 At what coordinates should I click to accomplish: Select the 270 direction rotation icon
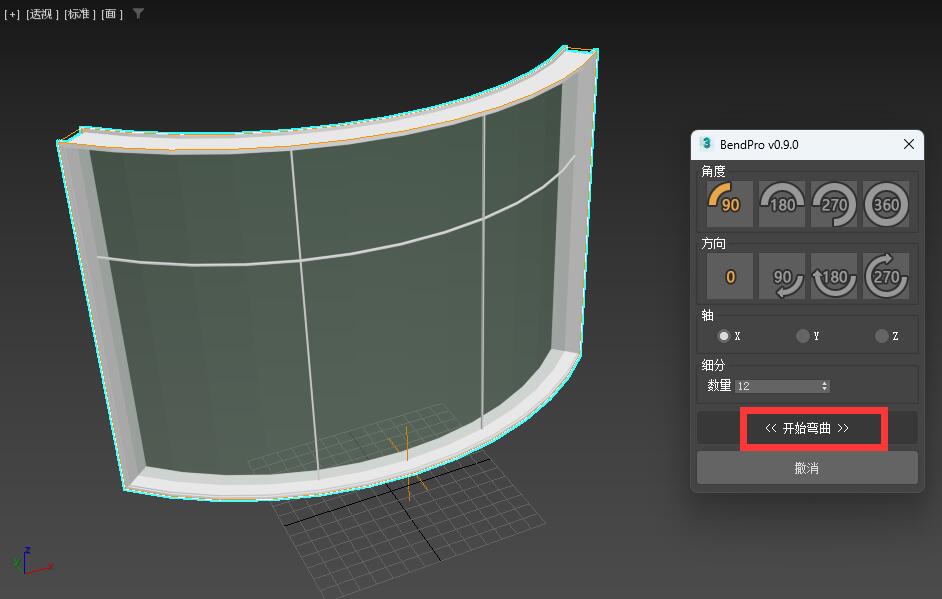point(886,276)
